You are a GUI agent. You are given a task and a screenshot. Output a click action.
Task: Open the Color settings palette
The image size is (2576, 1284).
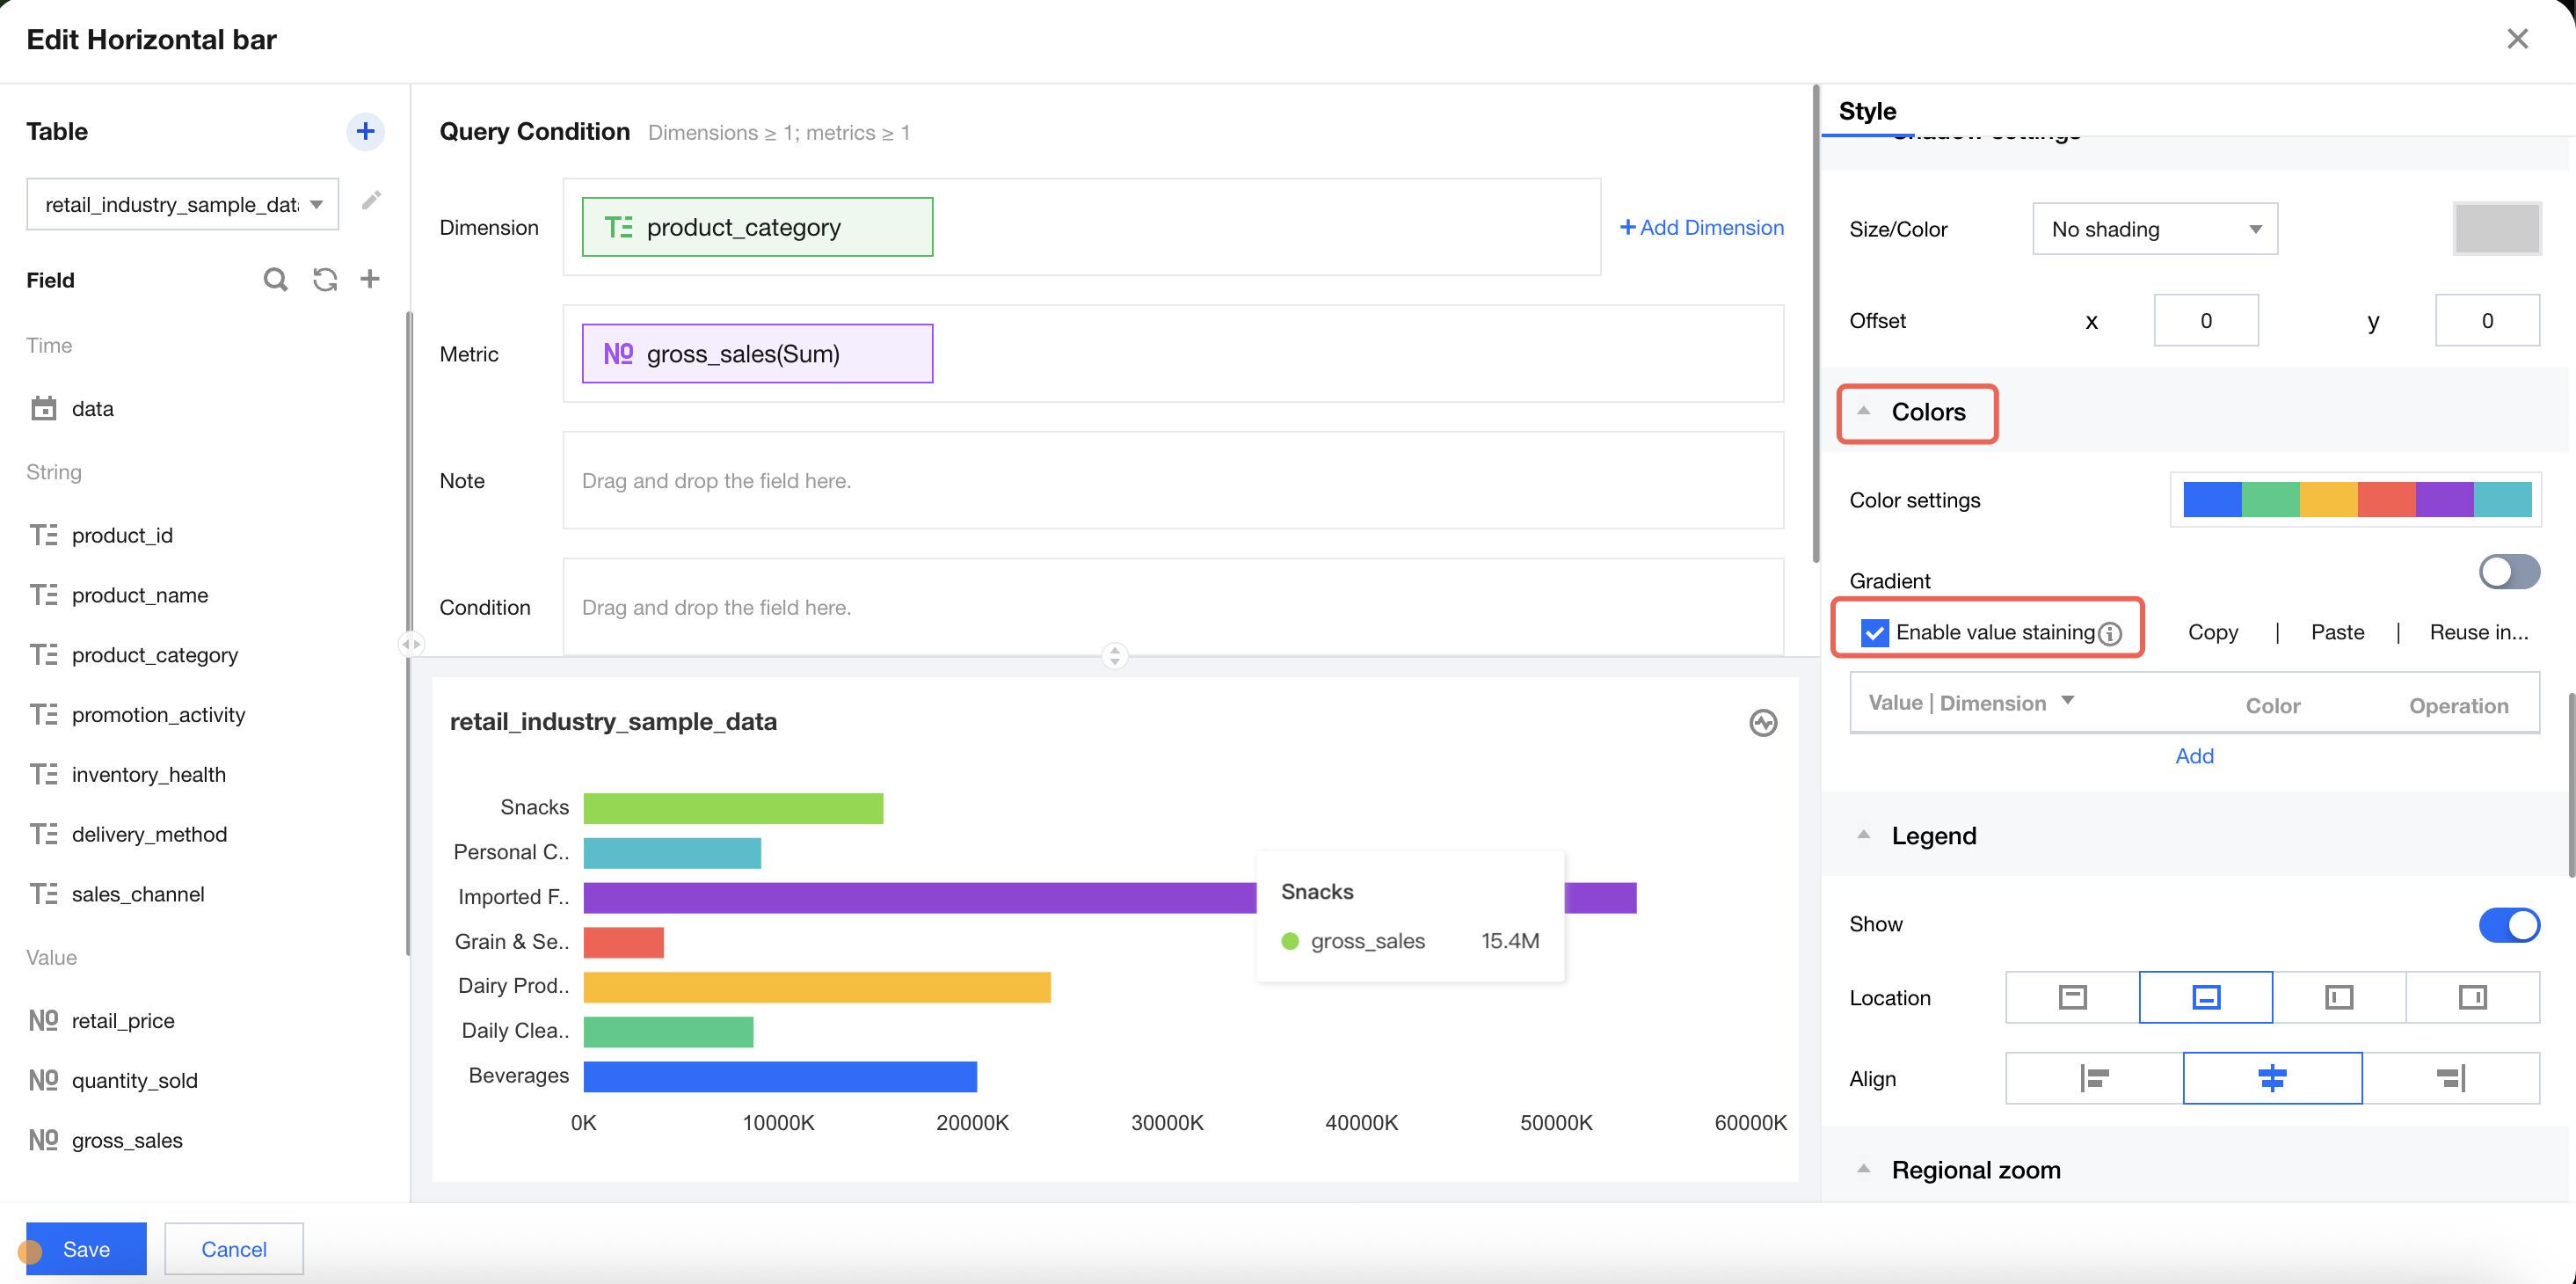tap(2356, 499)
